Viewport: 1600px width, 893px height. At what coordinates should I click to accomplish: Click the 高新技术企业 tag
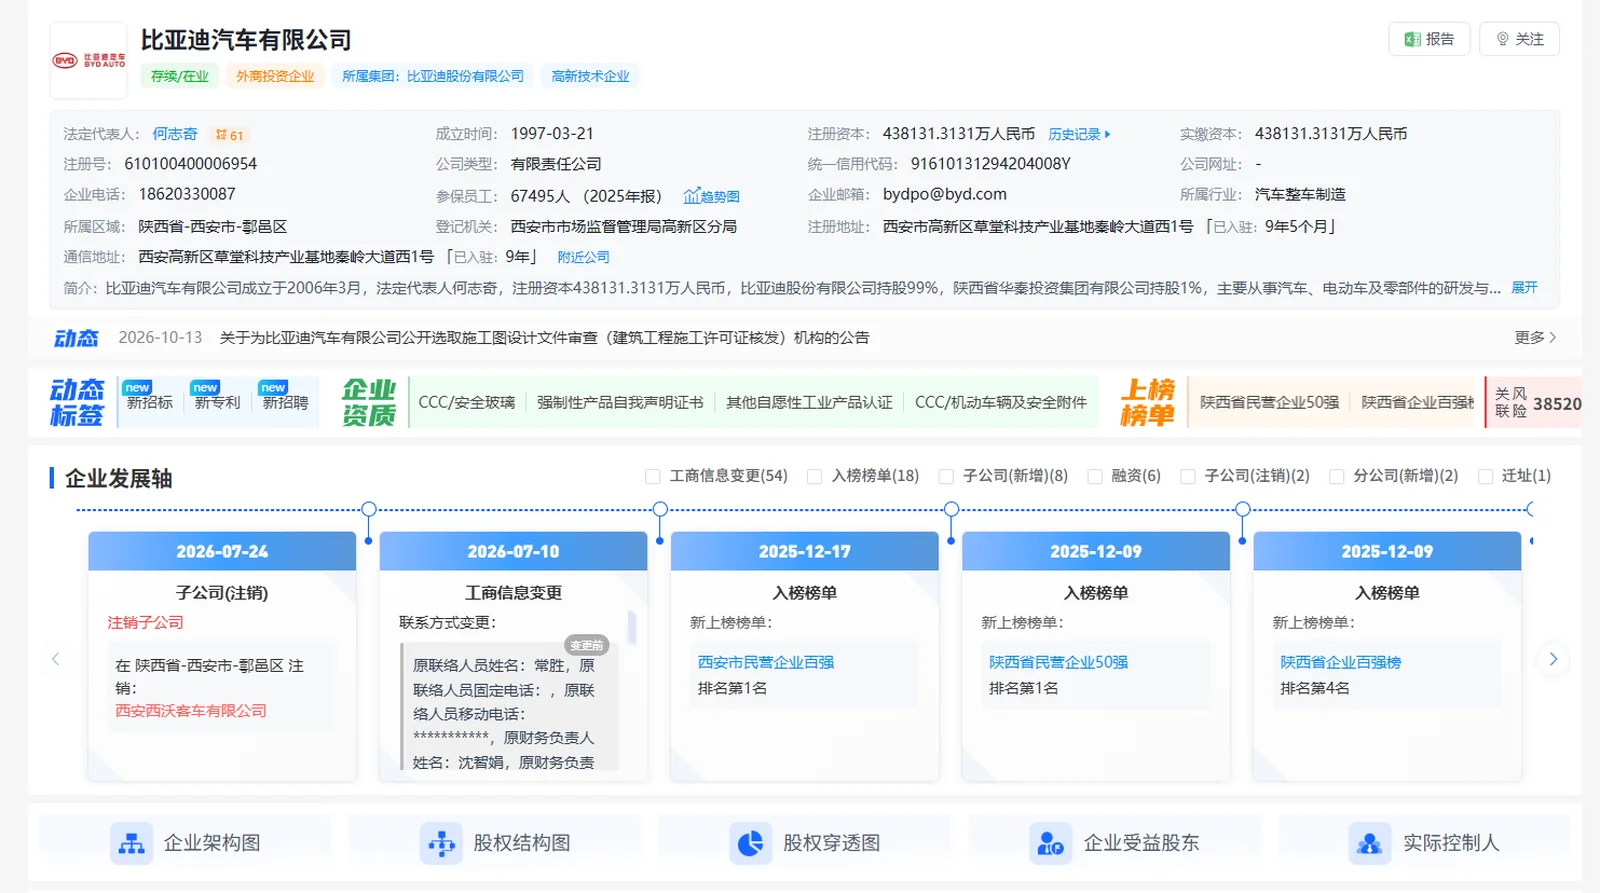[590, 76]
